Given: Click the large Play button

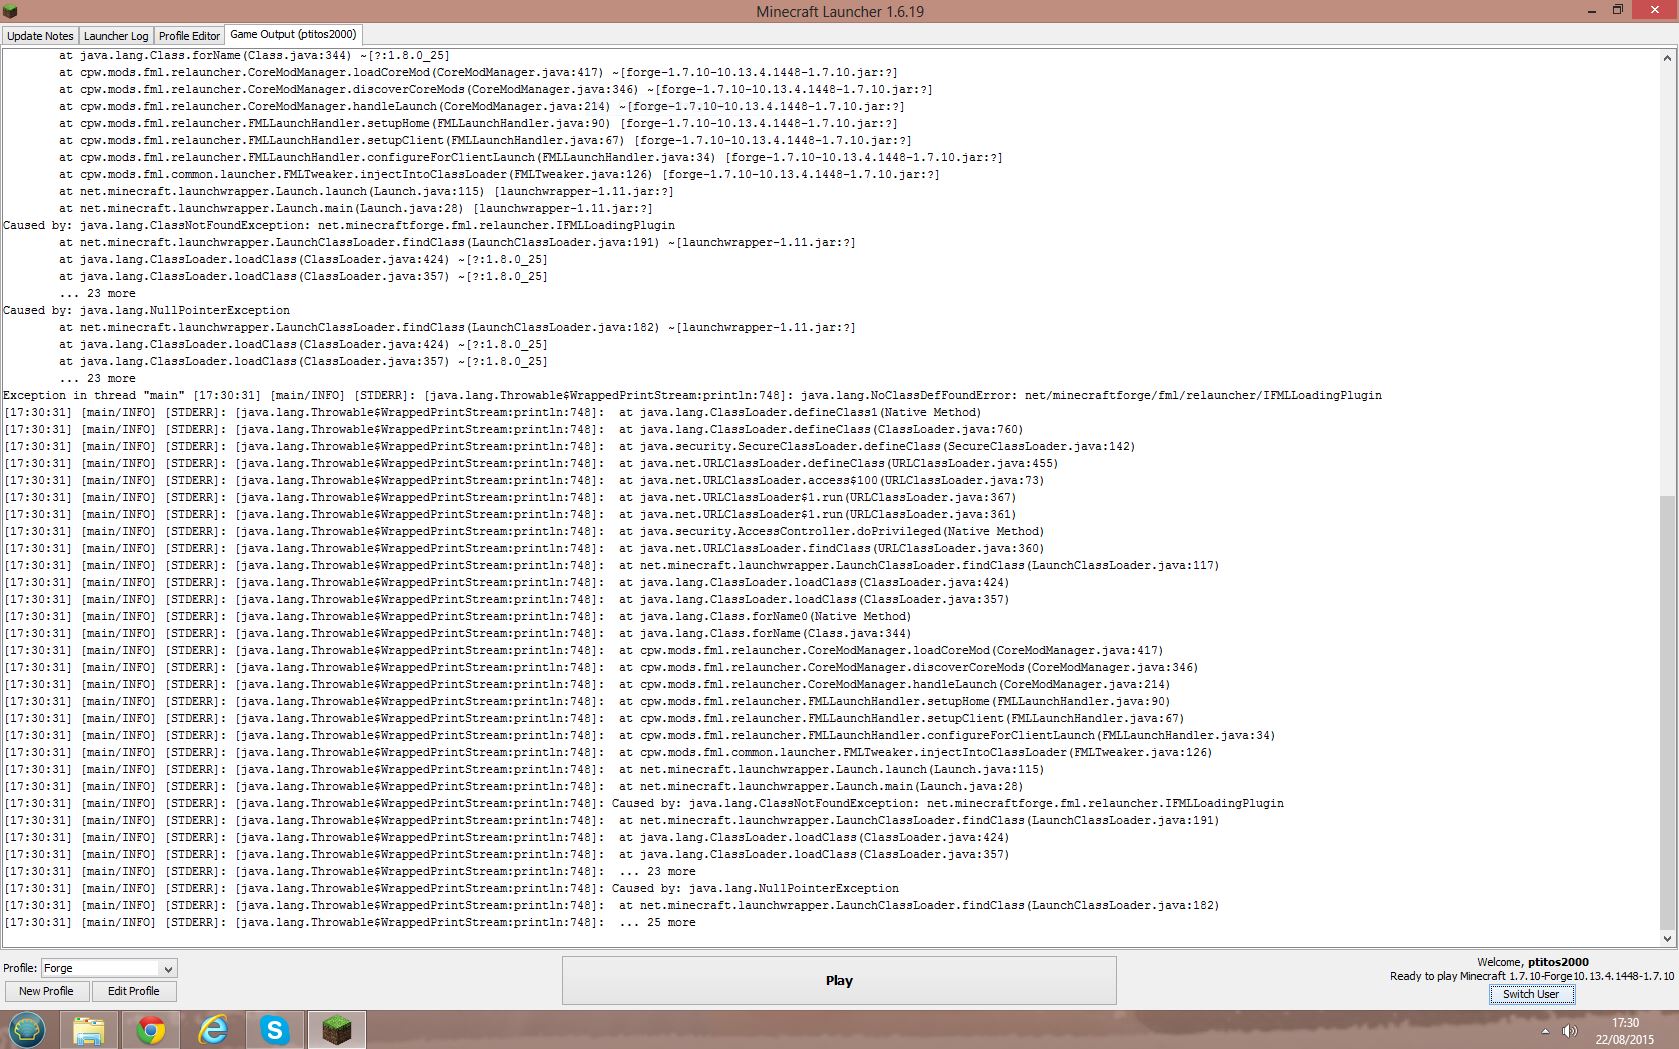Looking at the screenshot, I should (x=839, y=980).
